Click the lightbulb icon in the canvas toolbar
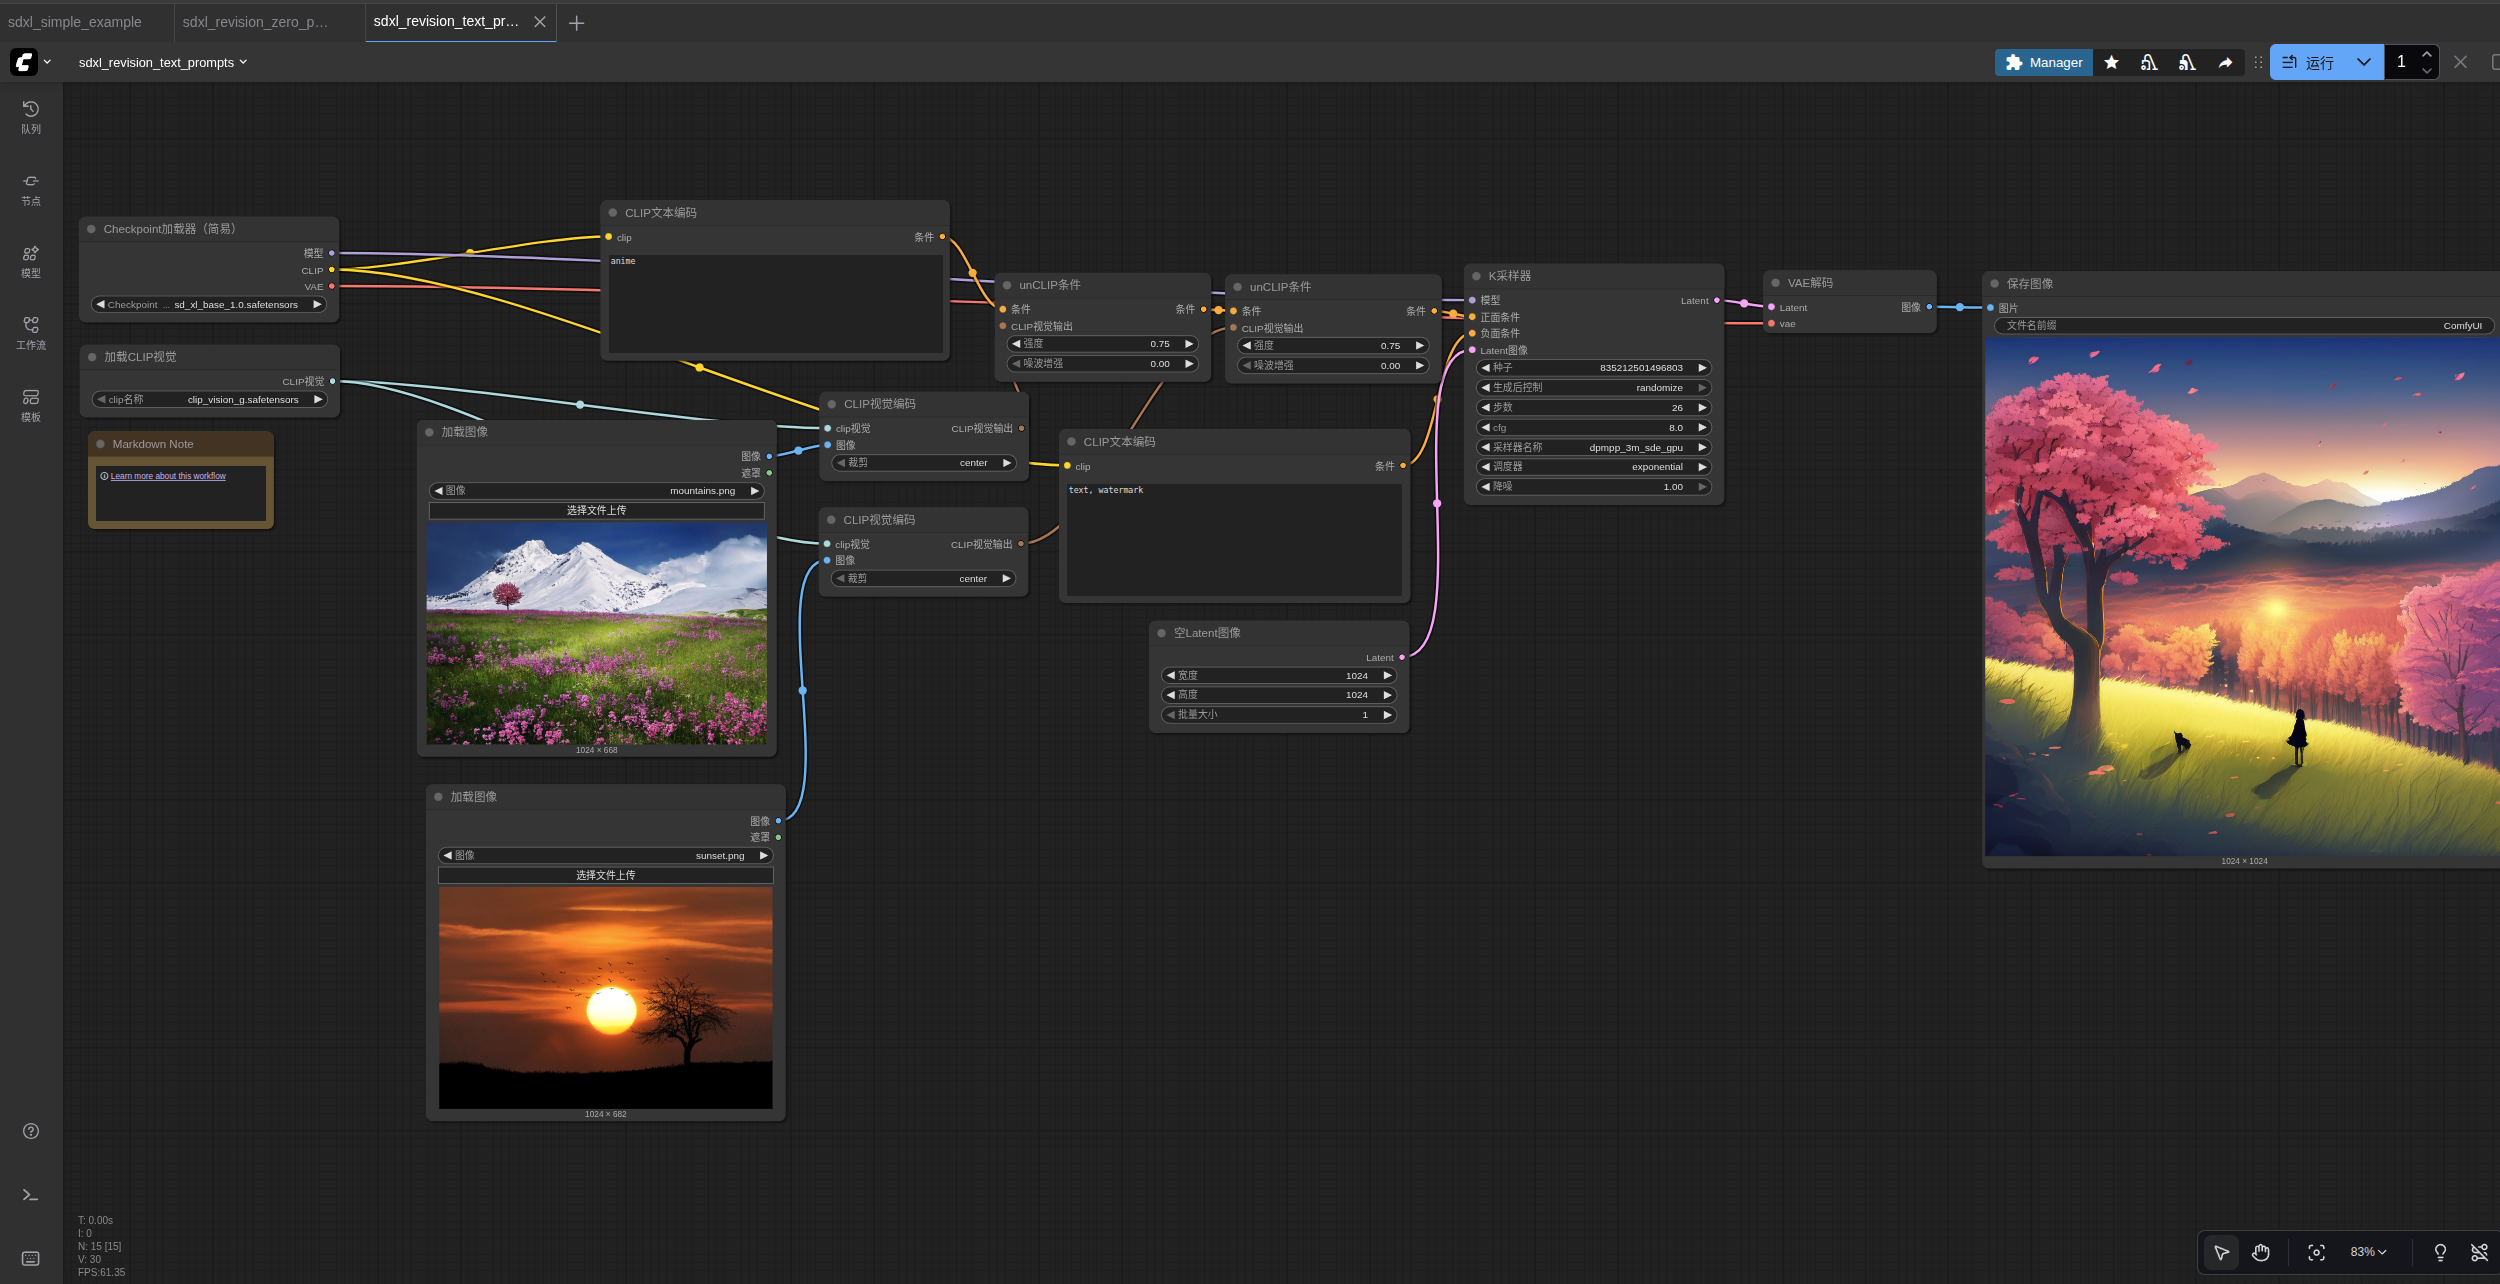 [x=2440, y=1252]
